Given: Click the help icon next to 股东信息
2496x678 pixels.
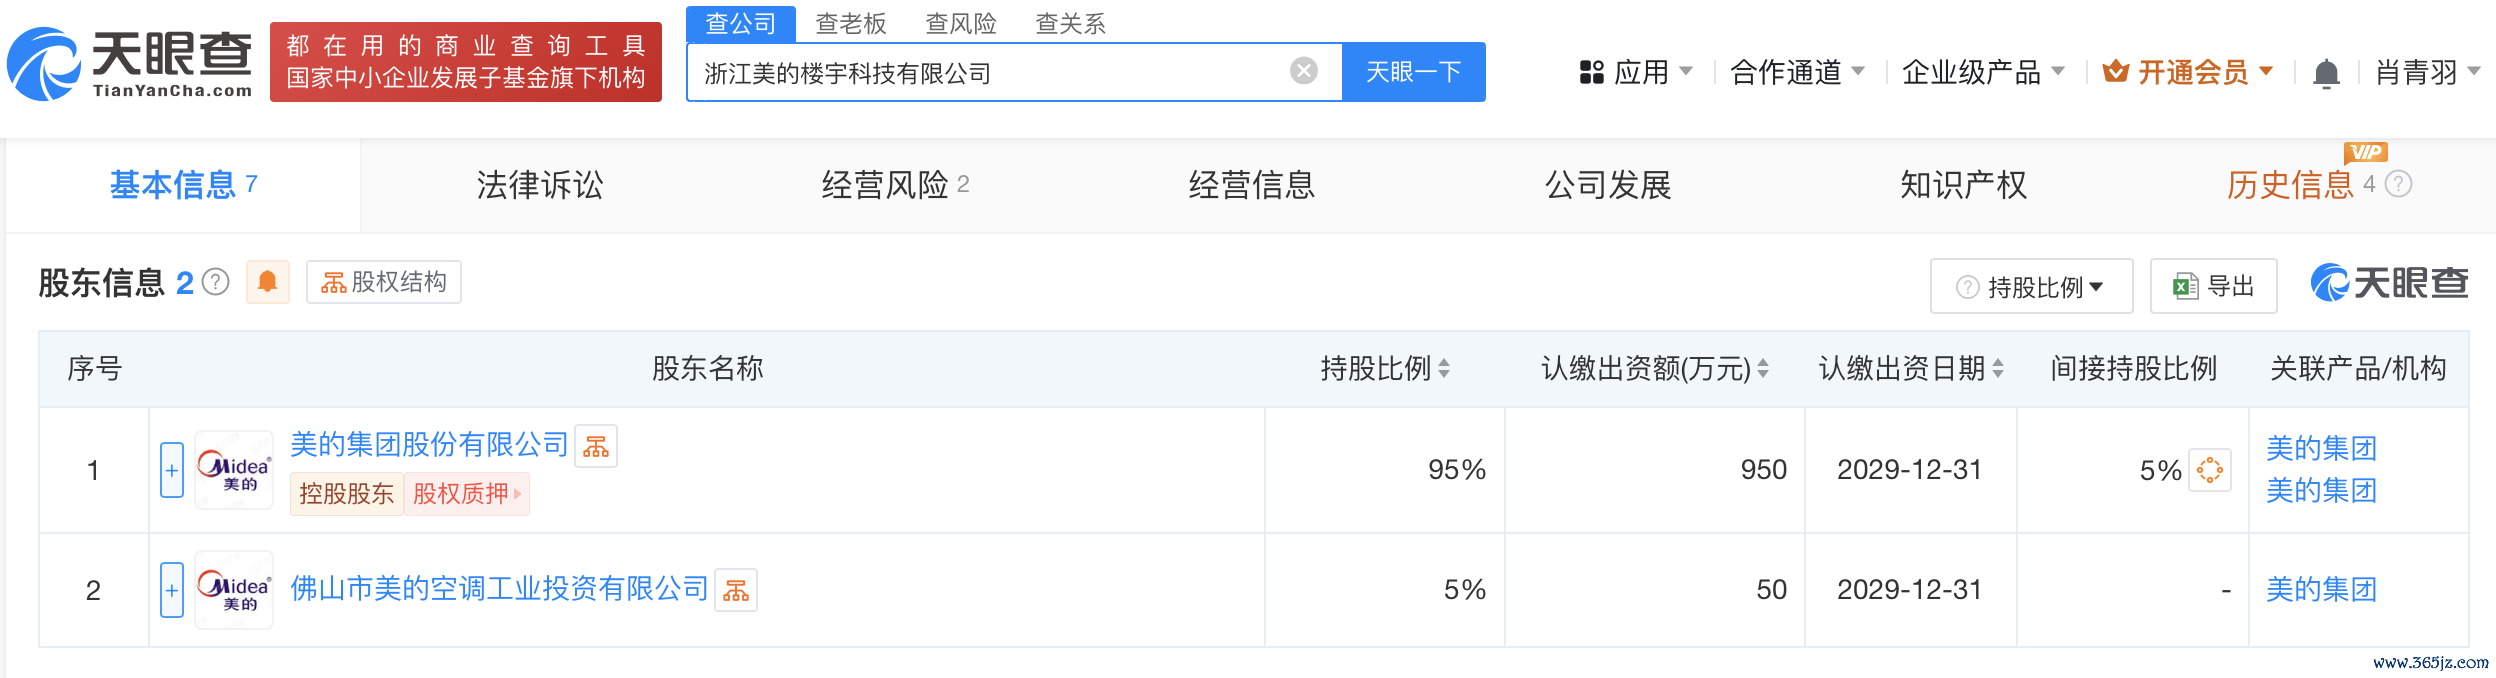Looking at the screenshot, I should click(216, 283).
